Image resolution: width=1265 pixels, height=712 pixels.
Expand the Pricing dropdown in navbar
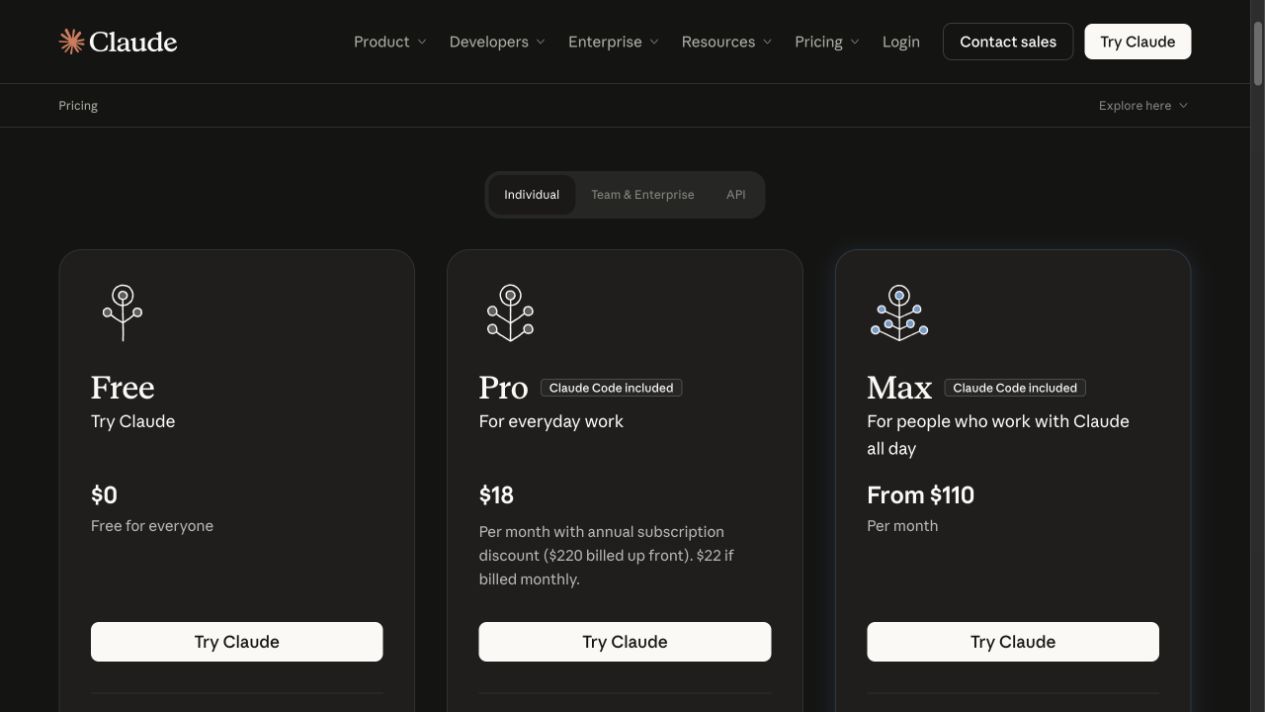827,42
